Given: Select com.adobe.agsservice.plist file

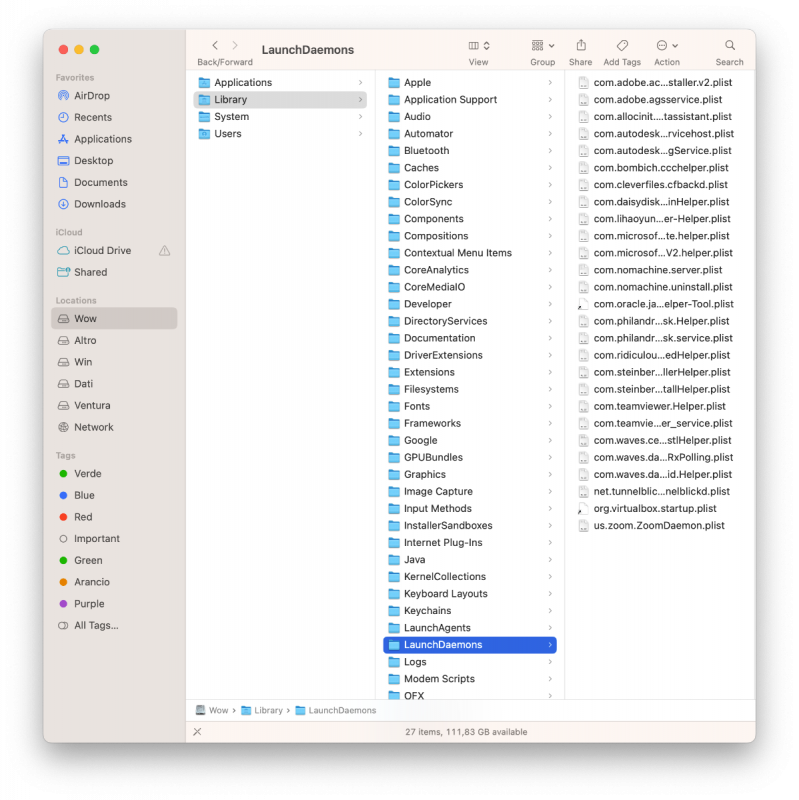Looking at the screenshot, I should (659, 99).
